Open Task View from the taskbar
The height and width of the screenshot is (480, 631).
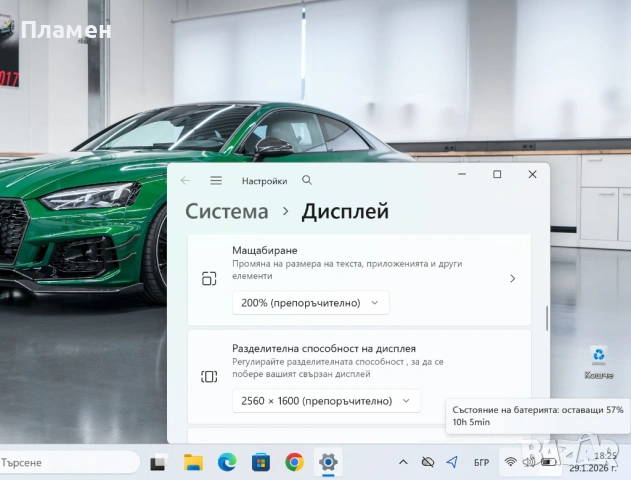[159, 462]
